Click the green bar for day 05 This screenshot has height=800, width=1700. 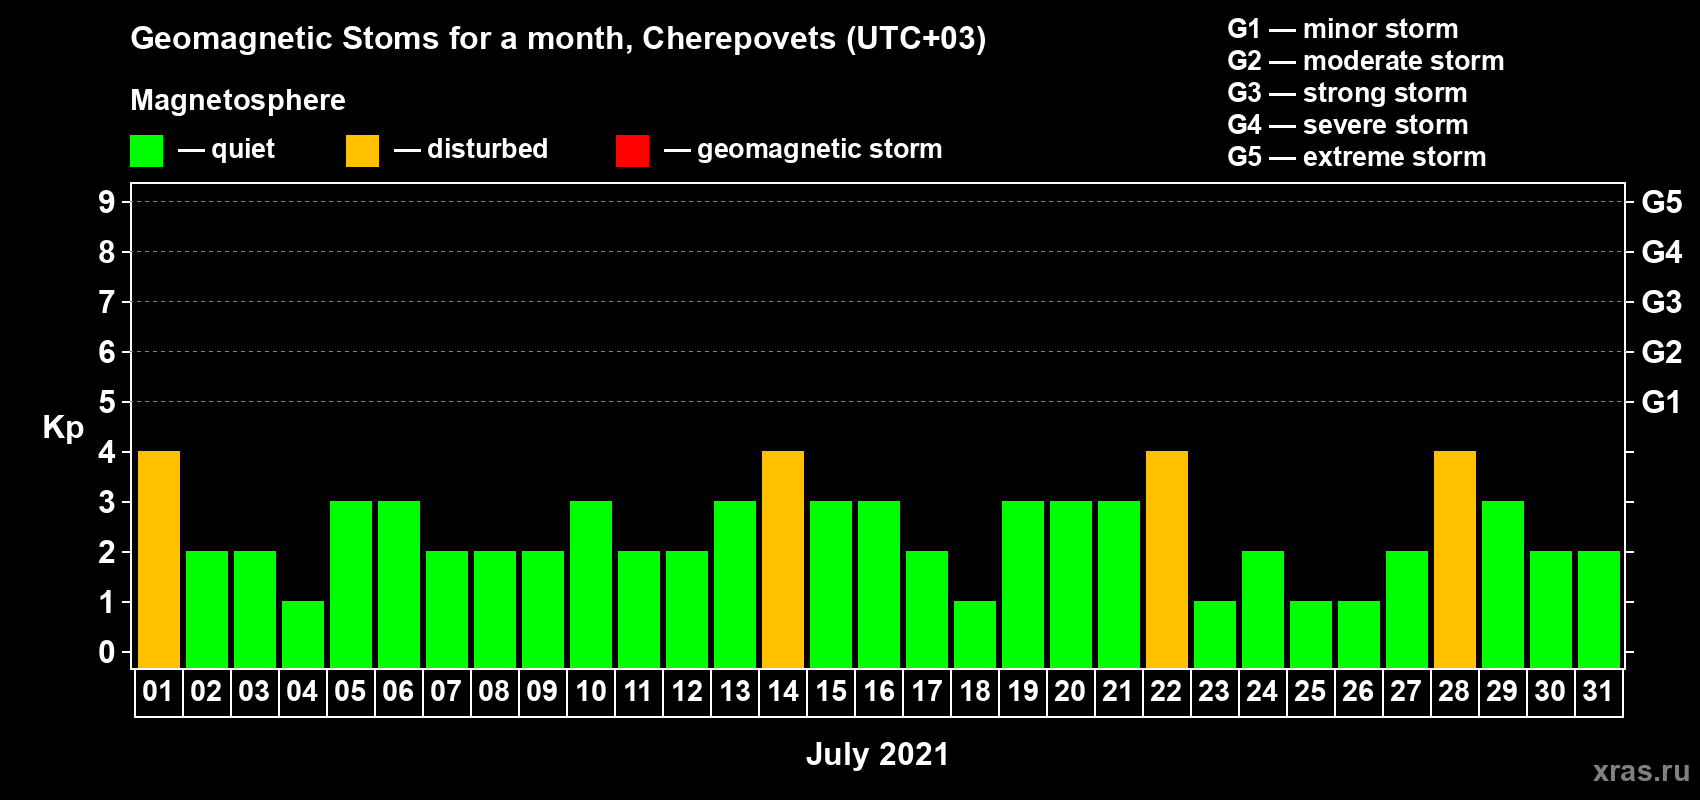[x=351, y=585]
